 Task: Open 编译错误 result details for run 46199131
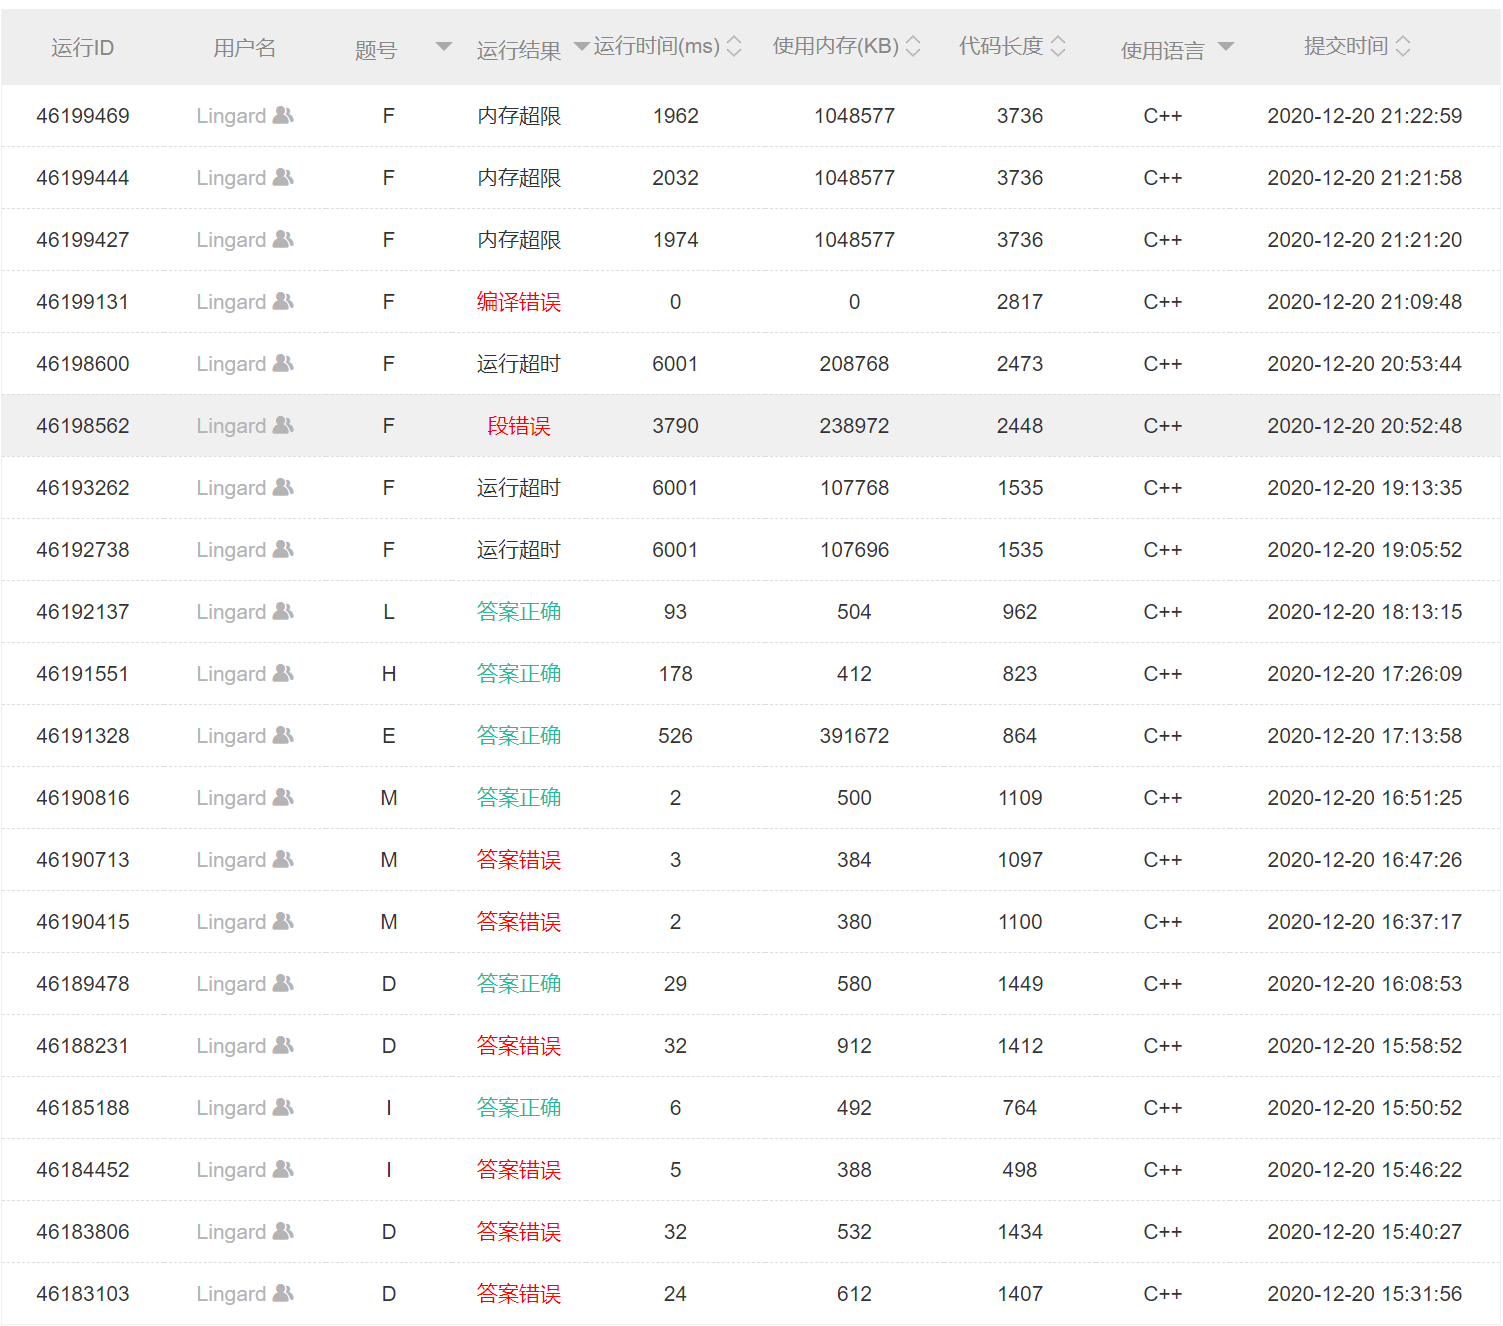point(518,302)
